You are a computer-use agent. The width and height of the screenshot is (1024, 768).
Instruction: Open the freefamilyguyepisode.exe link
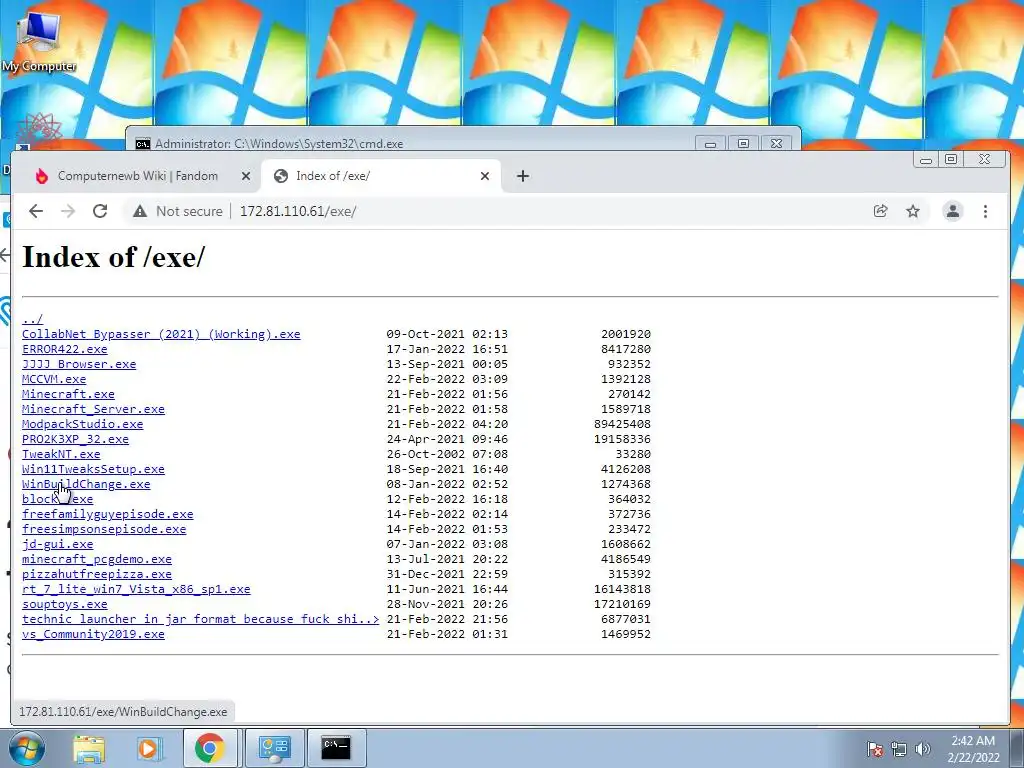(108, 514)
